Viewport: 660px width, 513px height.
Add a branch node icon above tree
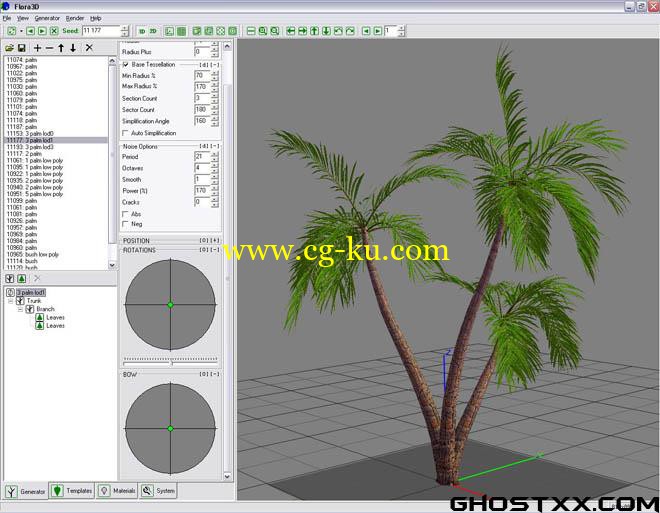coord(10,279)
